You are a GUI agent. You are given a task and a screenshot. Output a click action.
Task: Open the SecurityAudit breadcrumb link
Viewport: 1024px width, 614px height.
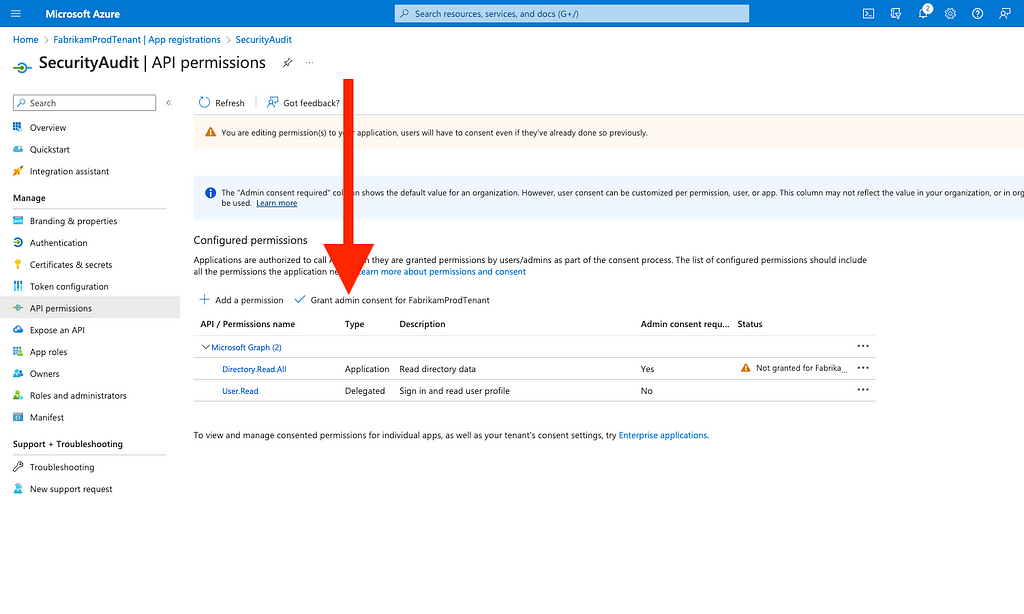click(x=263, y=40)
